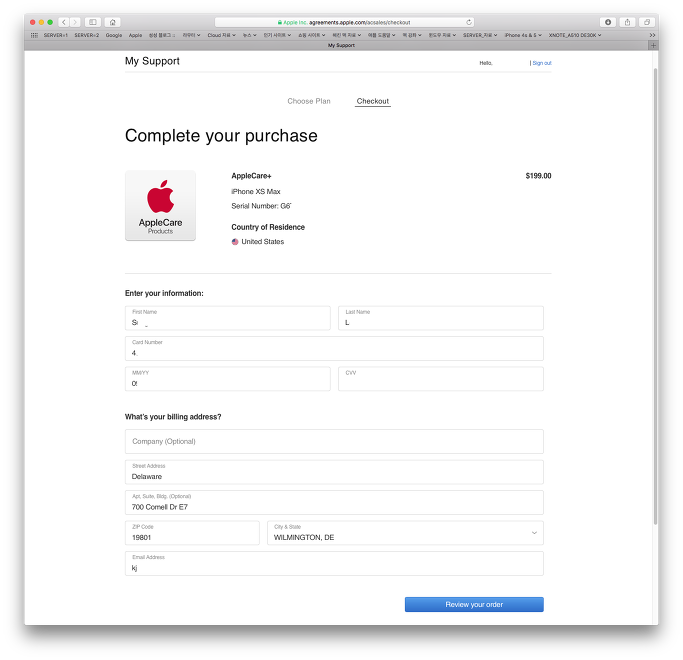Image resolution: width=683 pixels, height=660 pixels.
Task: Open the City & State dropdown
Action: (x=405, y=533)
